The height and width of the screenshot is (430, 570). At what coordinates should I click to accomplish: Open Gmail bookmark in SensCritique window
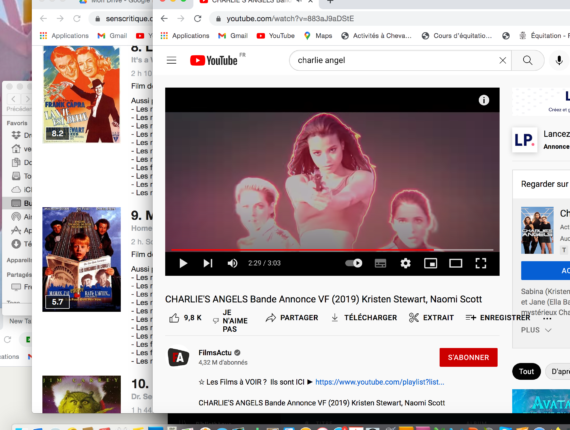pyautogui.click(x=112, y=36)
